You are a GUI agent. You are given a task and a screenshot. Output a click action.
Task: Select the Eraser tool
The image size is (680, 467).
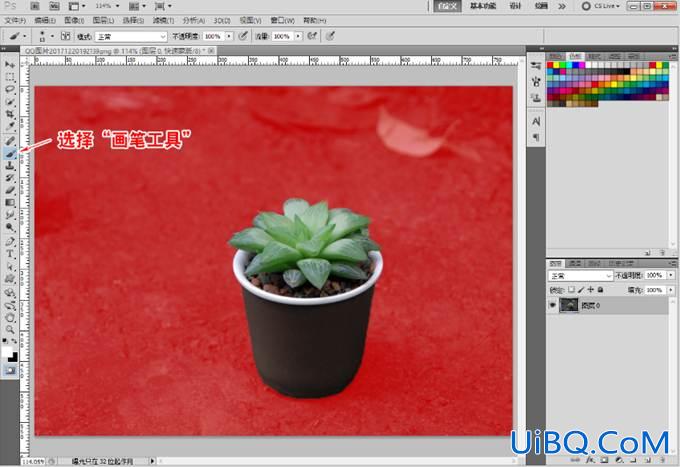[10, 190]
